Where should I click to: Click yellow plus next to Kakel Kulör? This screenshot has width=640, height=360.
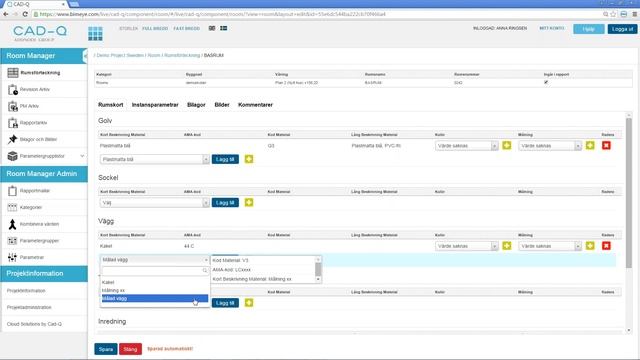click(x=507, y=246)
